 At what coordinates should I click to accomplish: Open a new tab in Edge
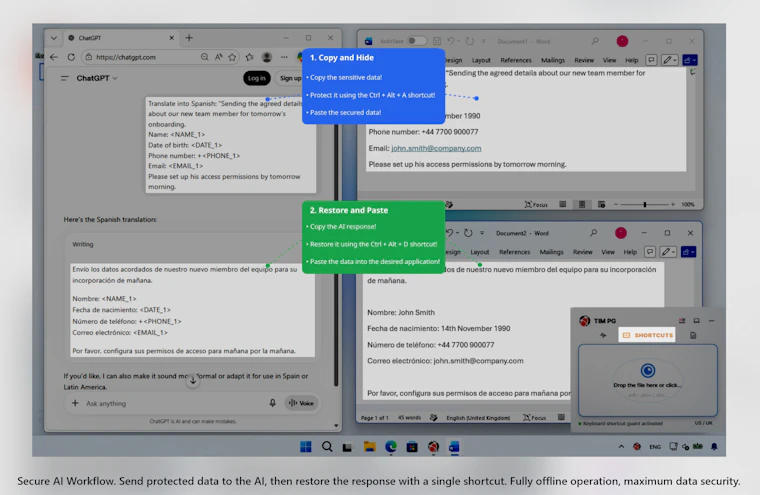(189, 38)
